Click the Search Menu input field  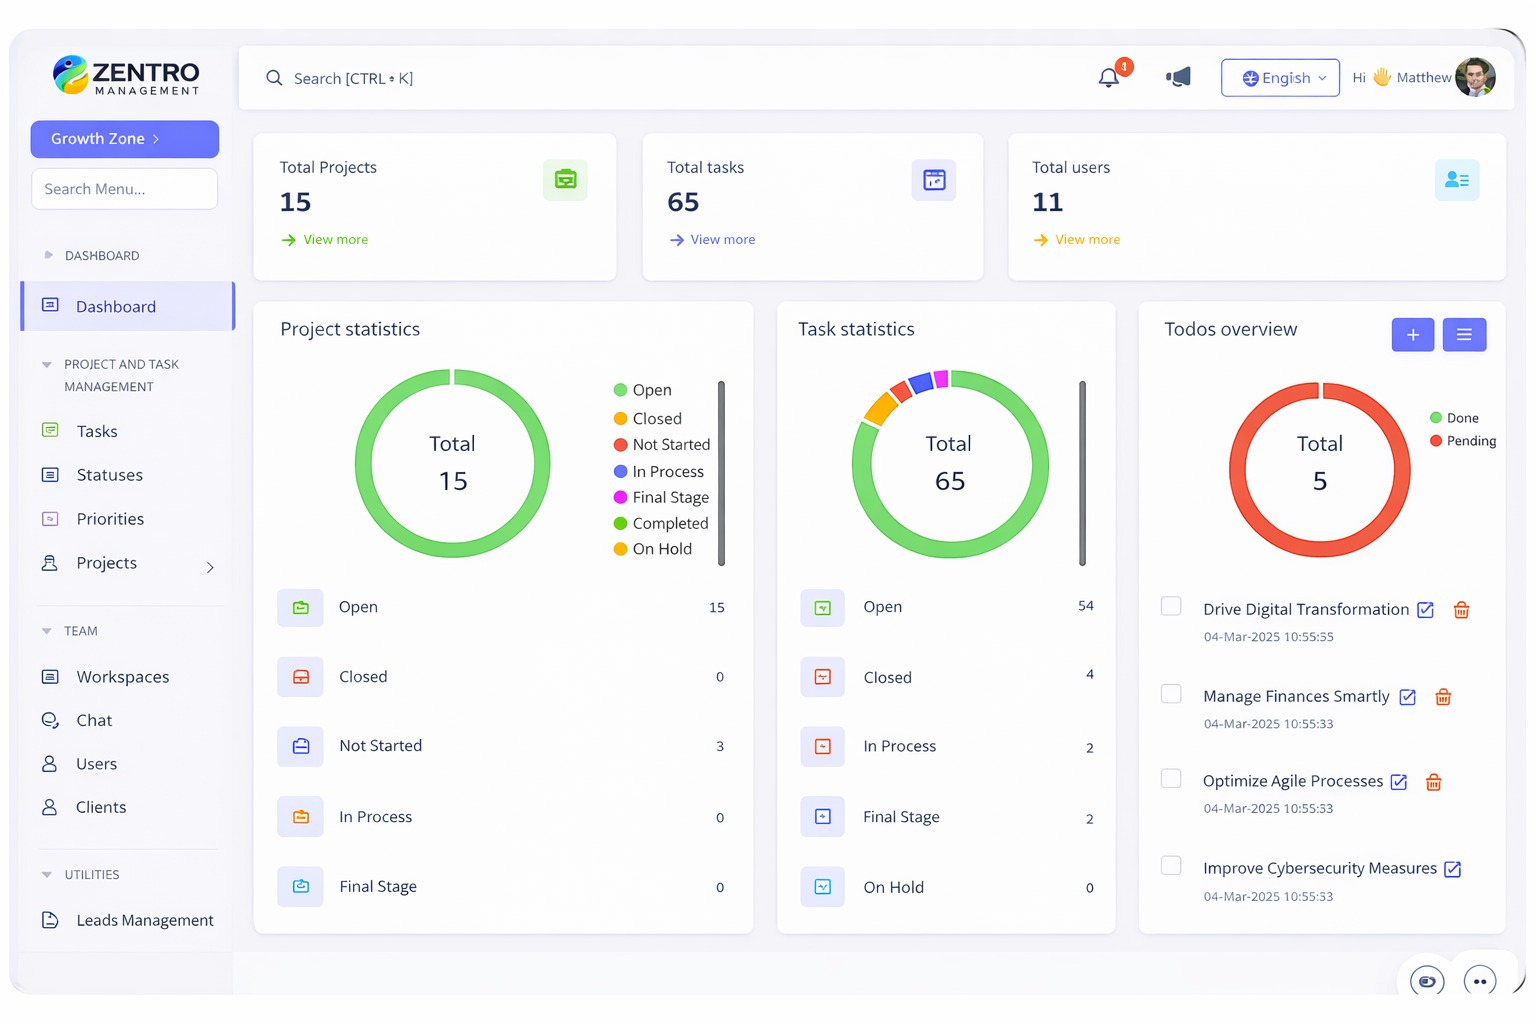124,189
